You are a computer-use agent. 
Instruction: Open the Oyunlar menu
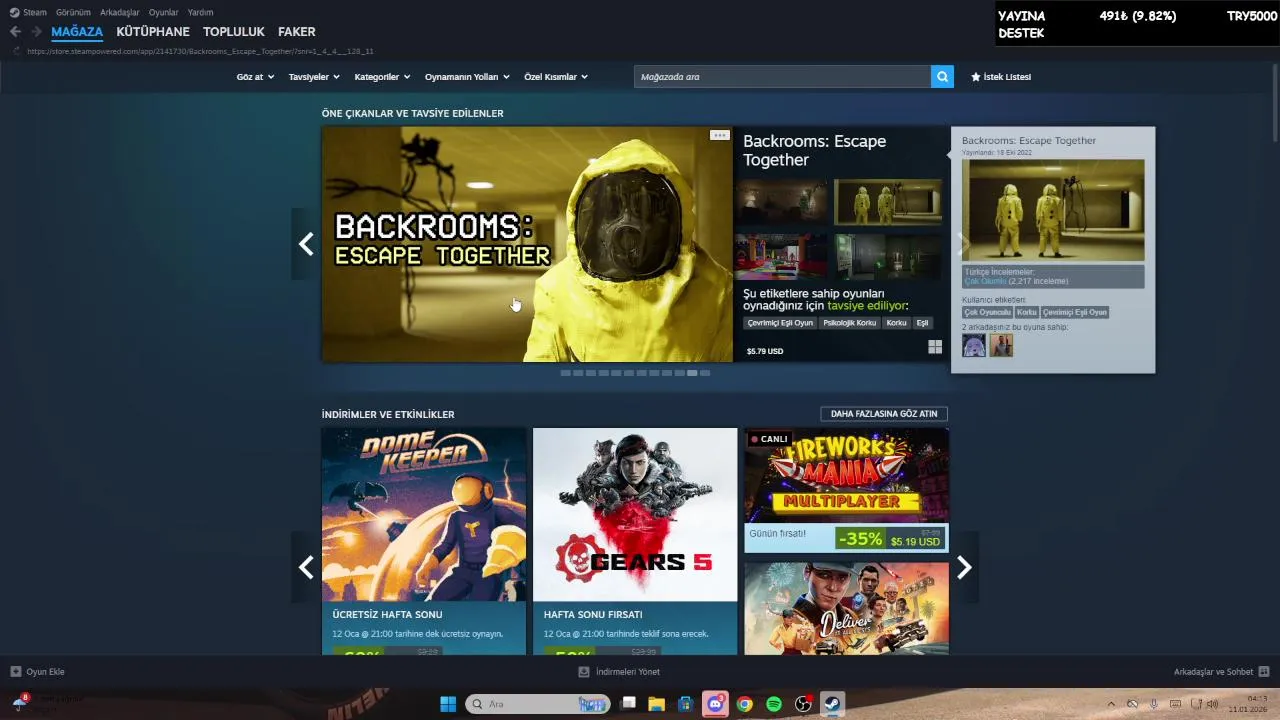pyautogui.click(x=164, y=12)
